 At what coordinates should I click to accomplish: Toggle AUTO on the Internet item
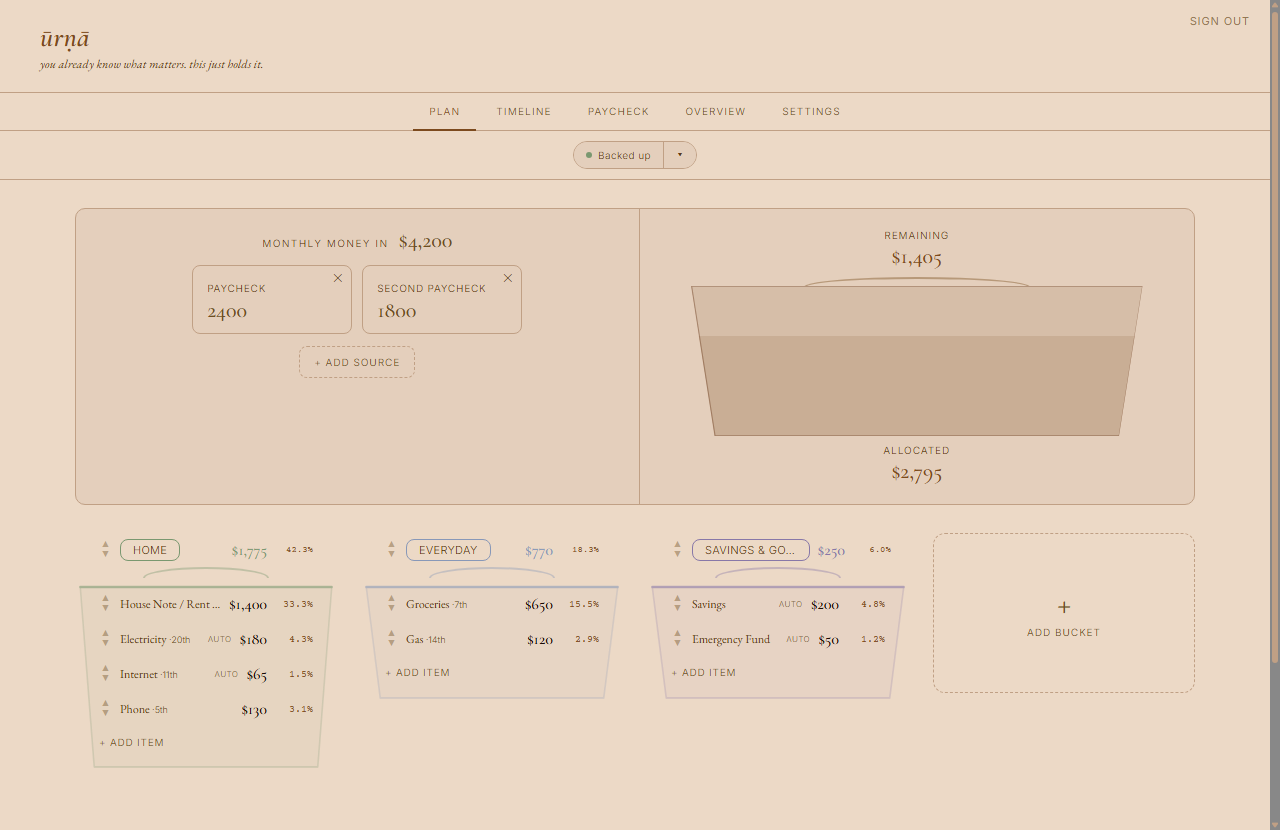click(x=226, y=674)
